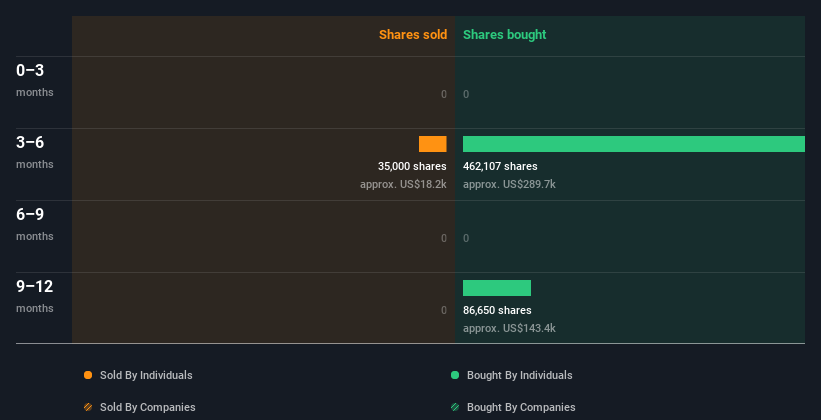This screenshot has width=821, height=420.
Task: Click the sold zero in the 6–9 months row
Action: [444, 238]
